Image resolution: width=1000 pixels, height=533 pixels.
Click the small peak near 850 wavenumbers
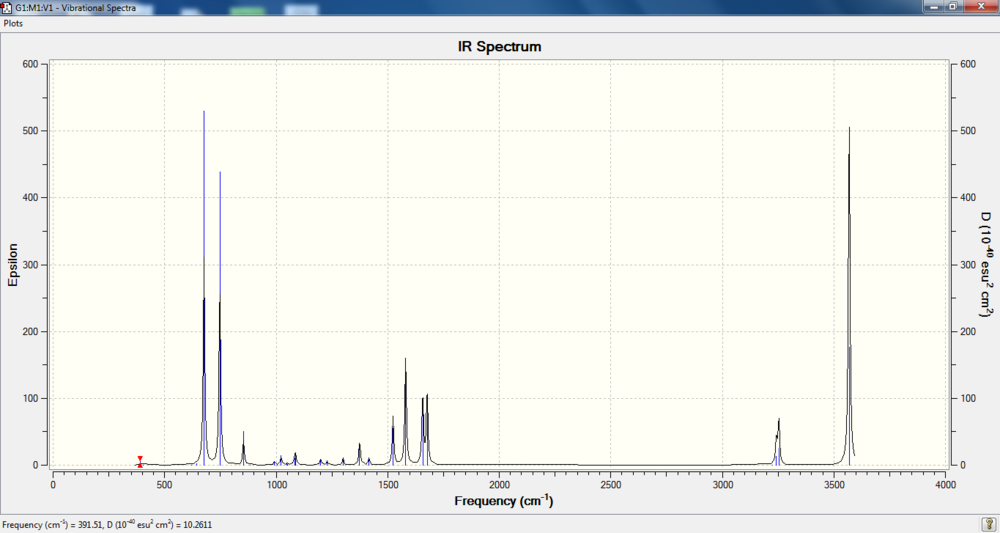point(244,448)
